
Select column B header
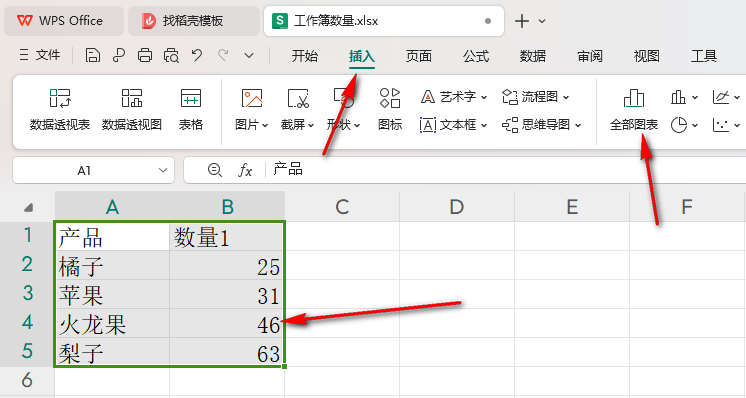pos(227,207)
